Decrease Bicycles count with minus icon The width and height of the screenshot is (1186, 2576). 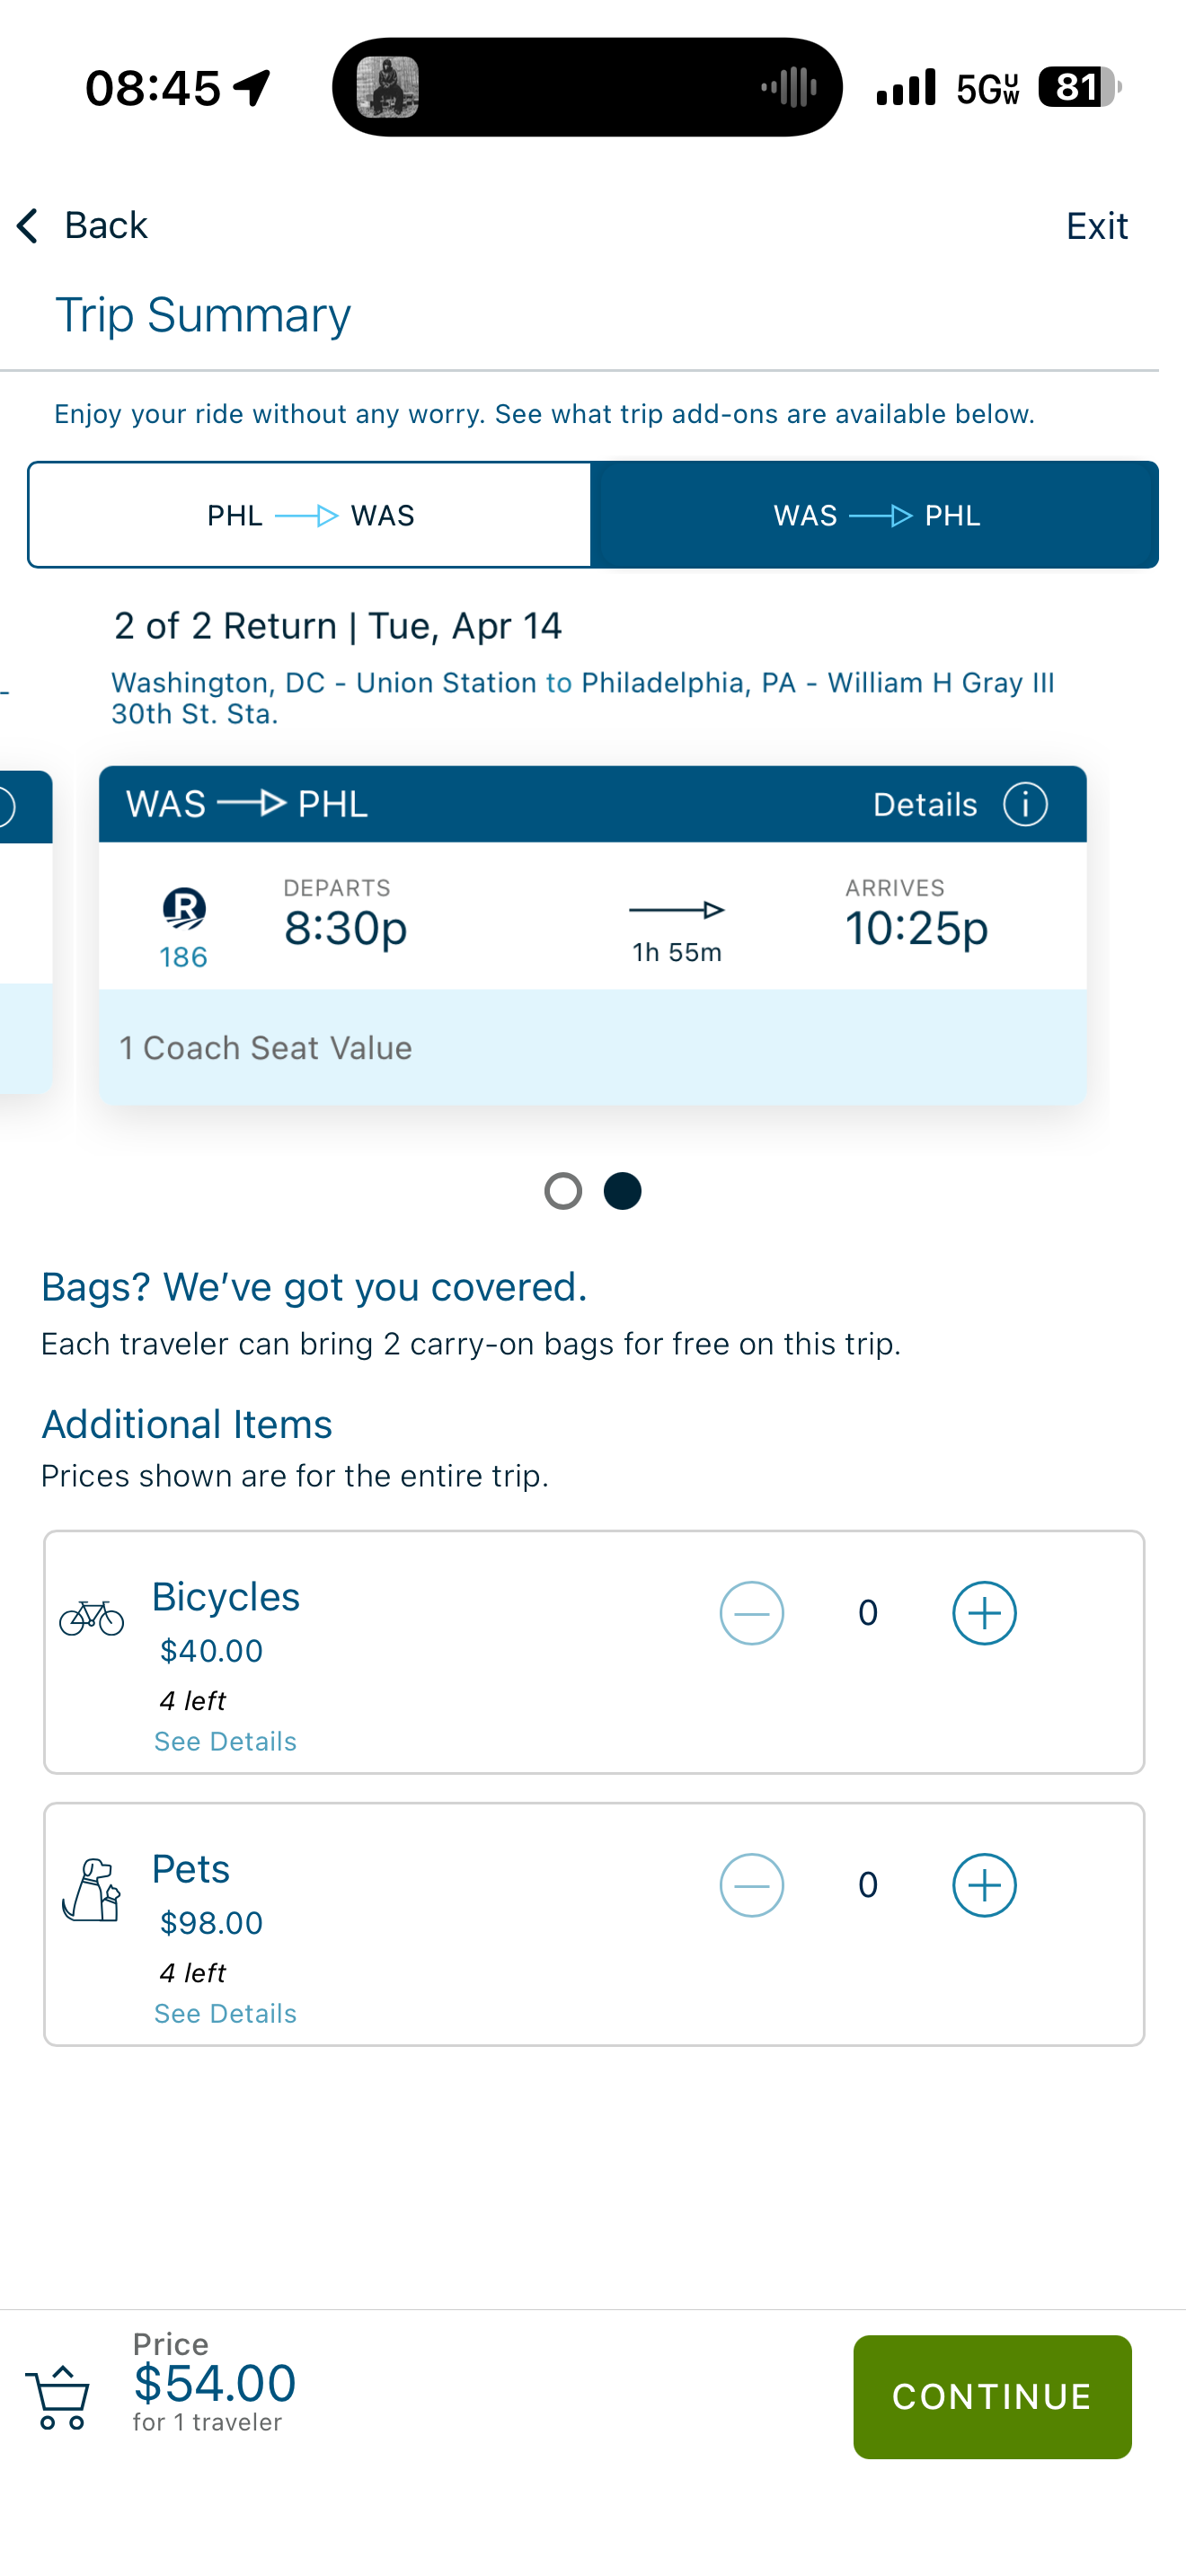[x=751, y=1613]
